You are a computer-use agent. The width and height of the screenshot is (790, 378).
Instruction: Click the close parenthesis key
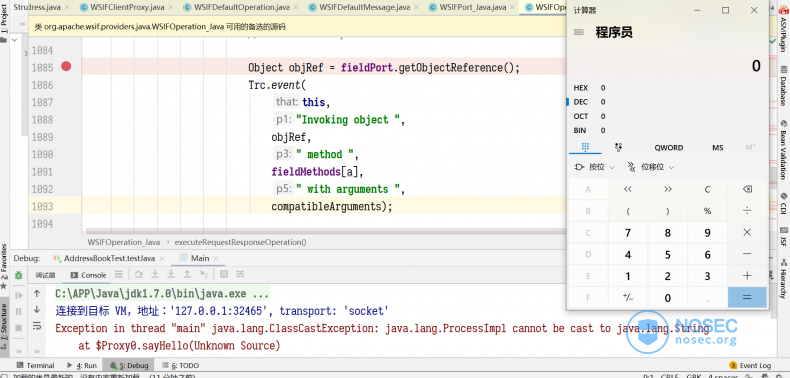tap(668, 211)
